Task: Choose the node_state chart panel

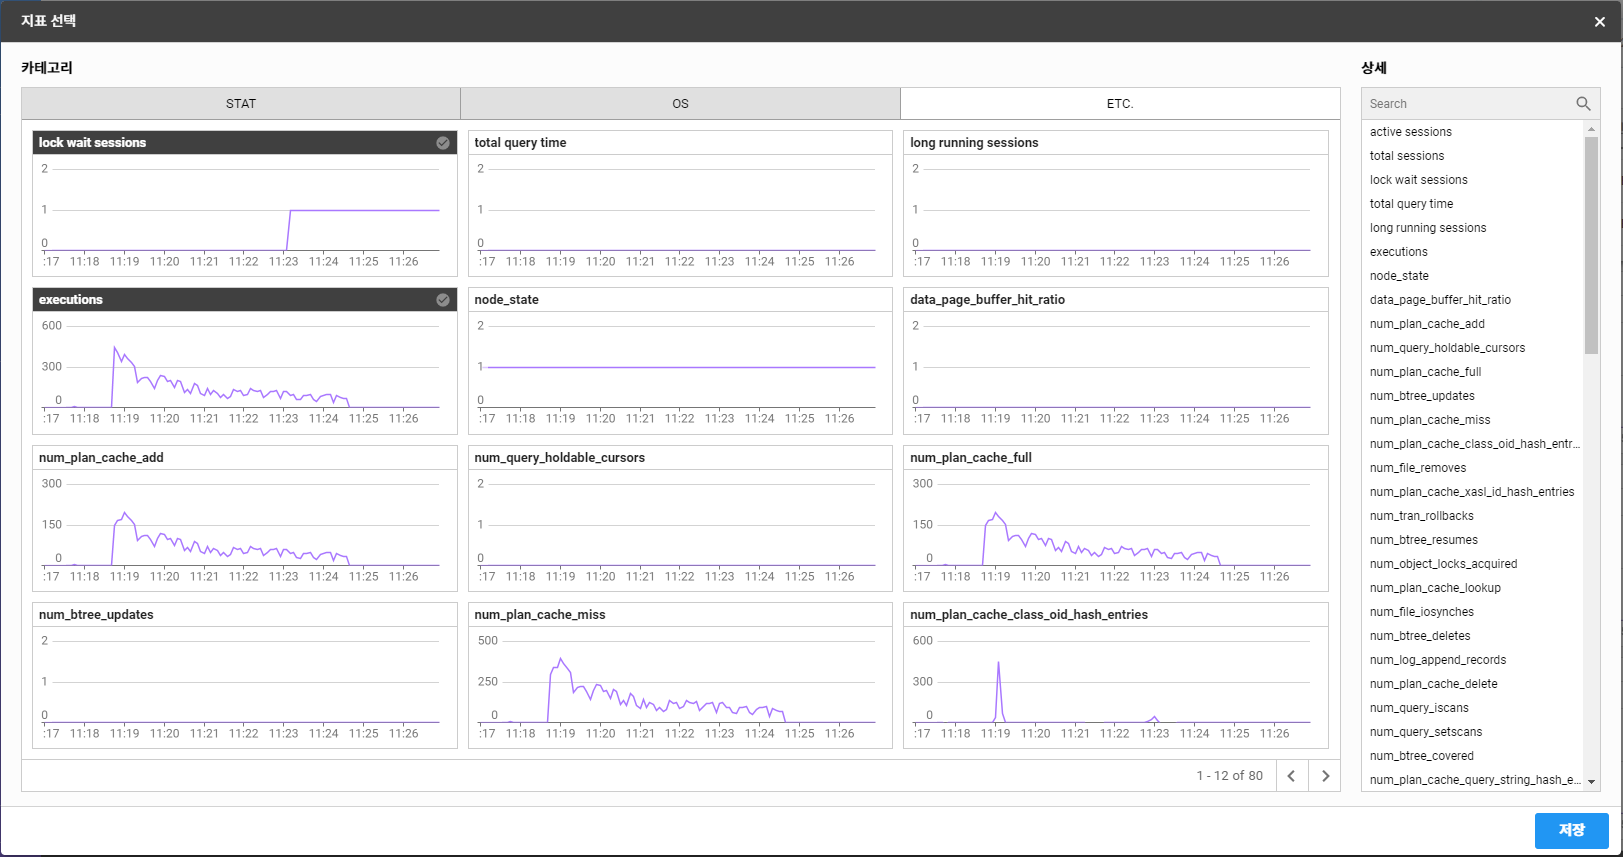Action: (x=680, y=361)
